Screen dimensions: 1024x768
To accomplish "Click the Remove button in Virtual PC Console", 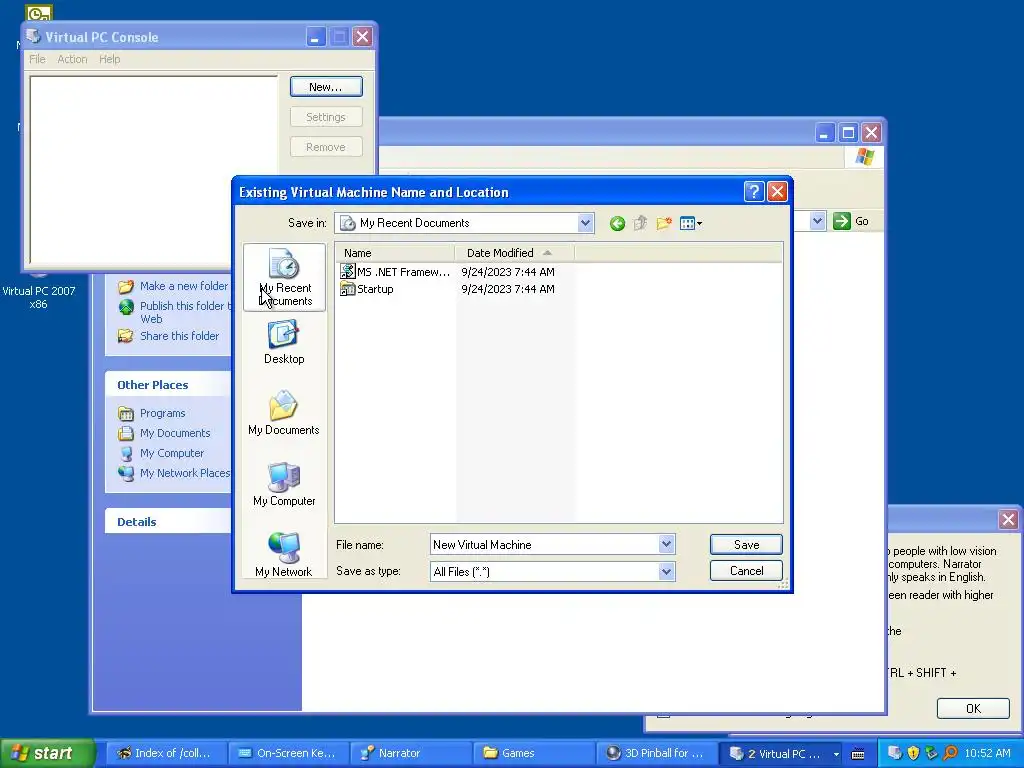I will tap(326, 147).
